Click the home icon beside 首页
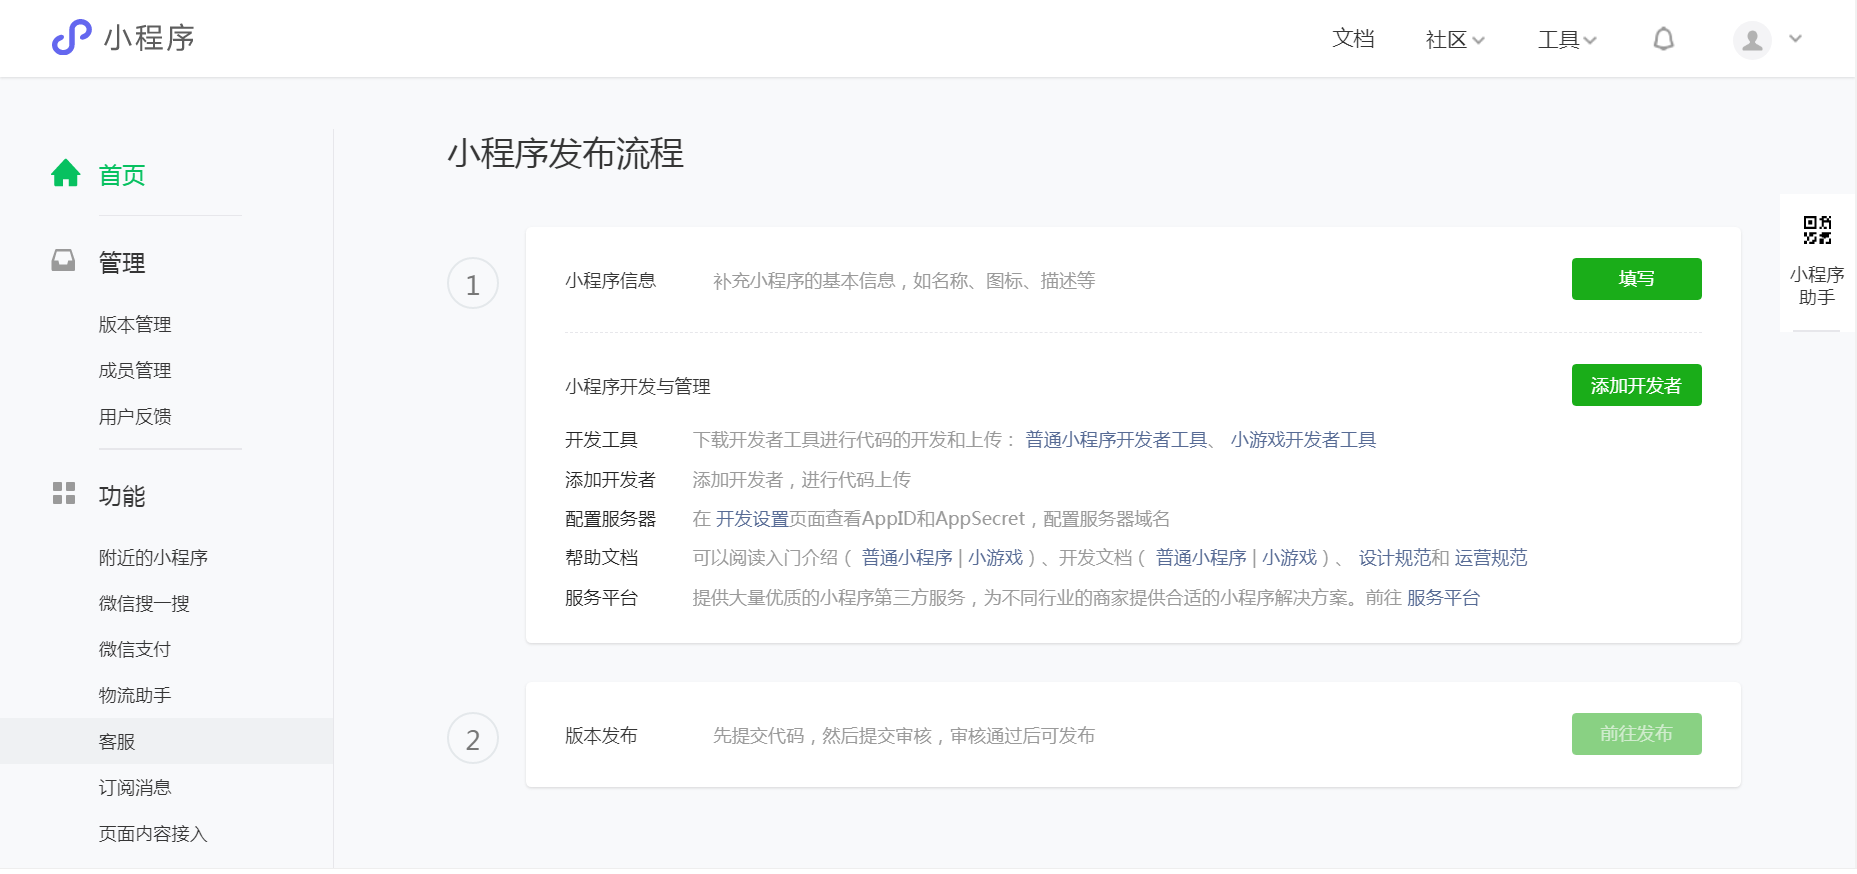1857x874 pixels. click(x=66, y=173)
